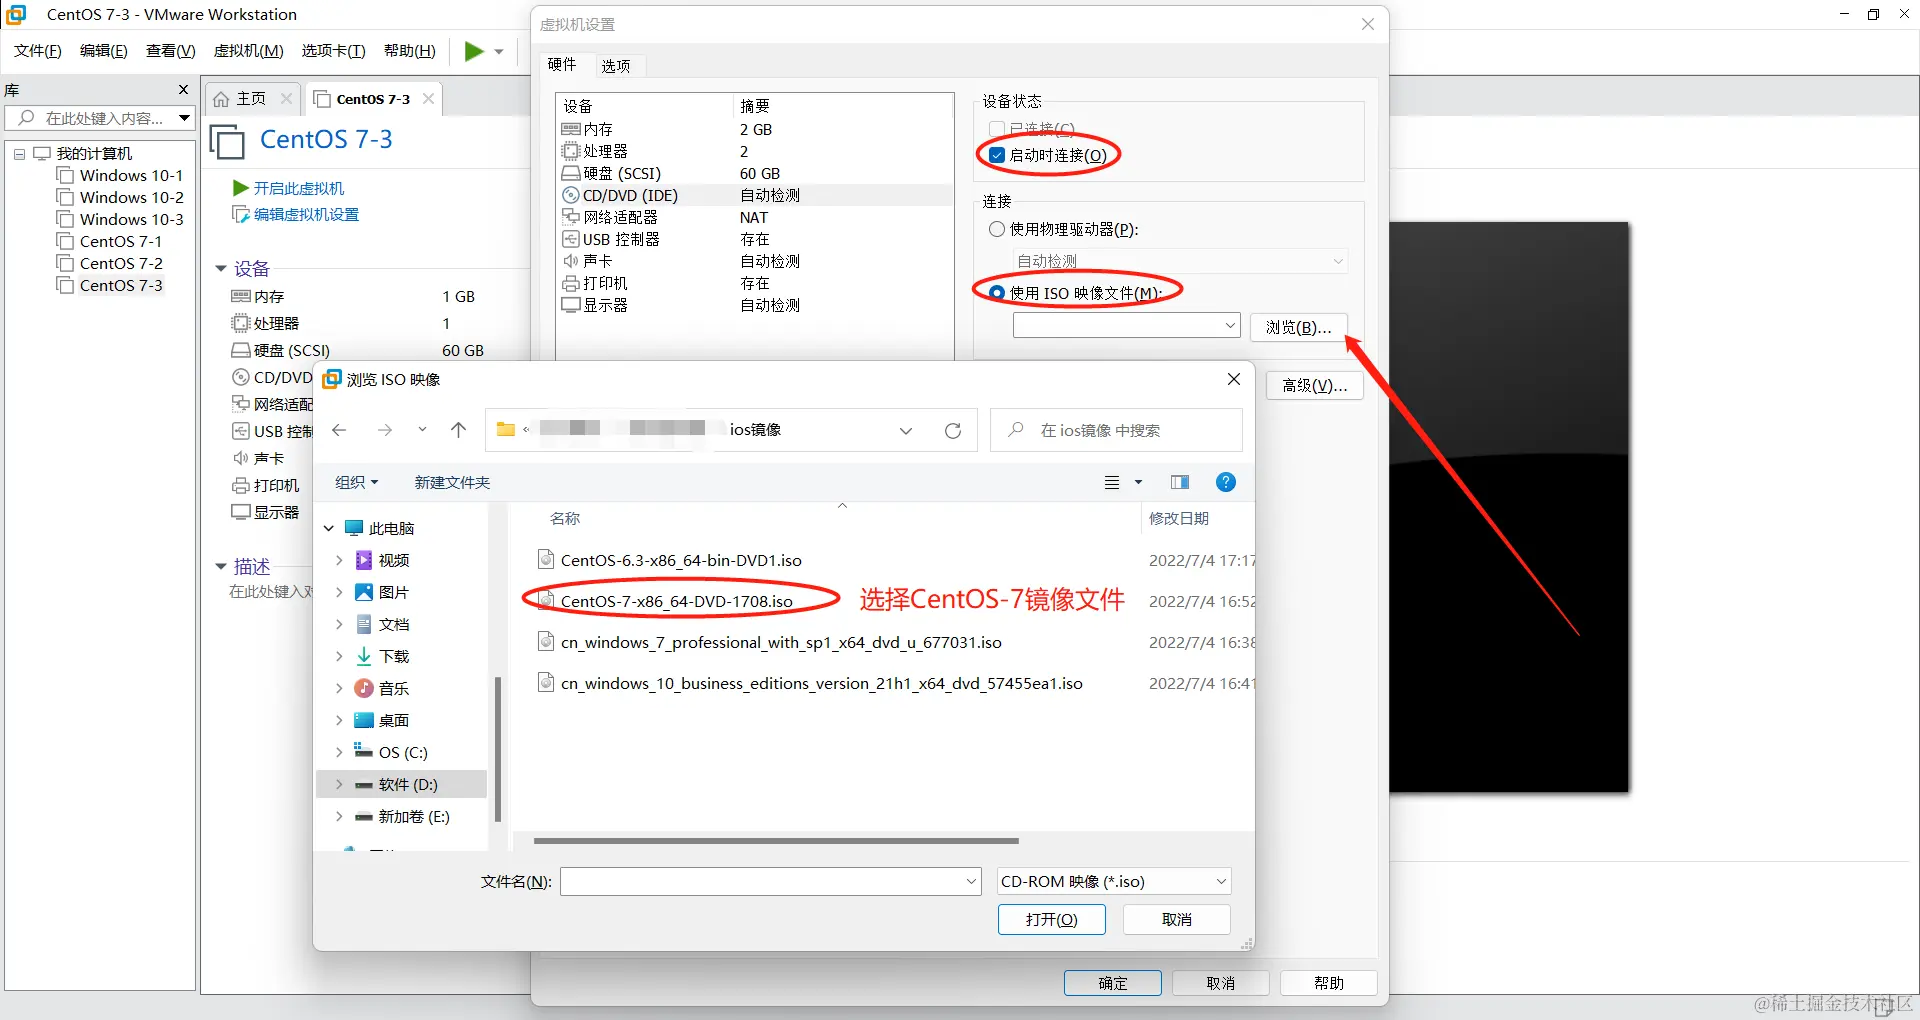The height and width of the screenshot is (1020, 1920).
Task: Open the View menu
Action: click(171, 51)
